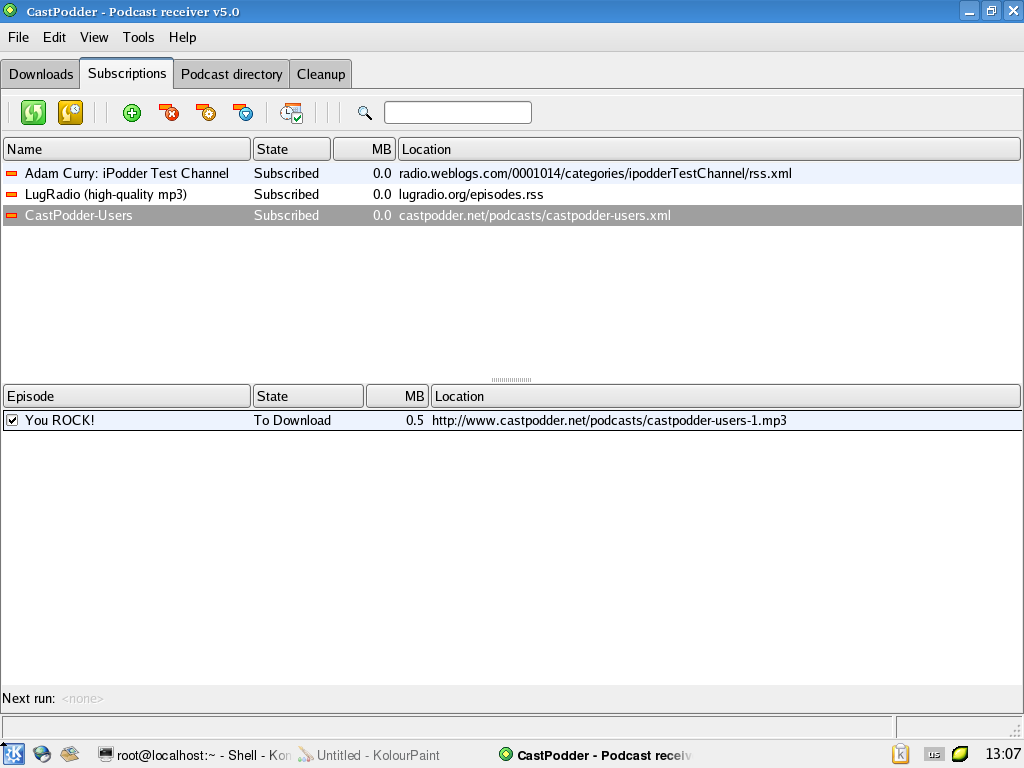Switch to the Untitled - KolourPaint window

369,755
